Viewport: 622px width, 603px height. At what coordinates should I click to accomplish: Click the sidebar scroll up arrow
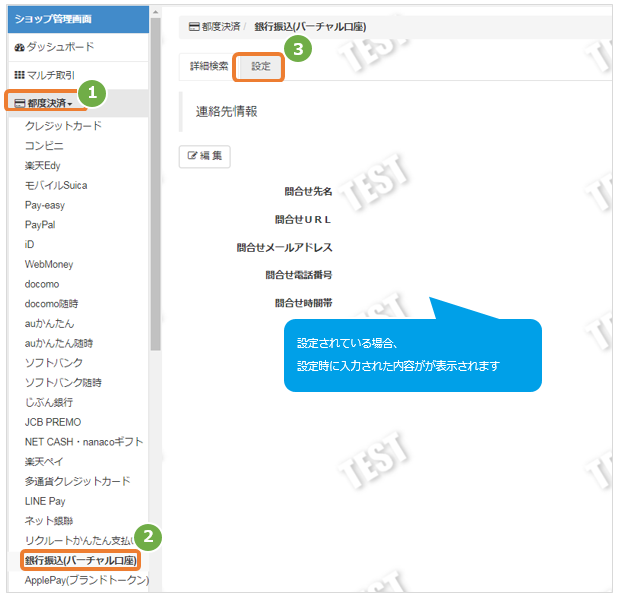(x=156, y=12)
